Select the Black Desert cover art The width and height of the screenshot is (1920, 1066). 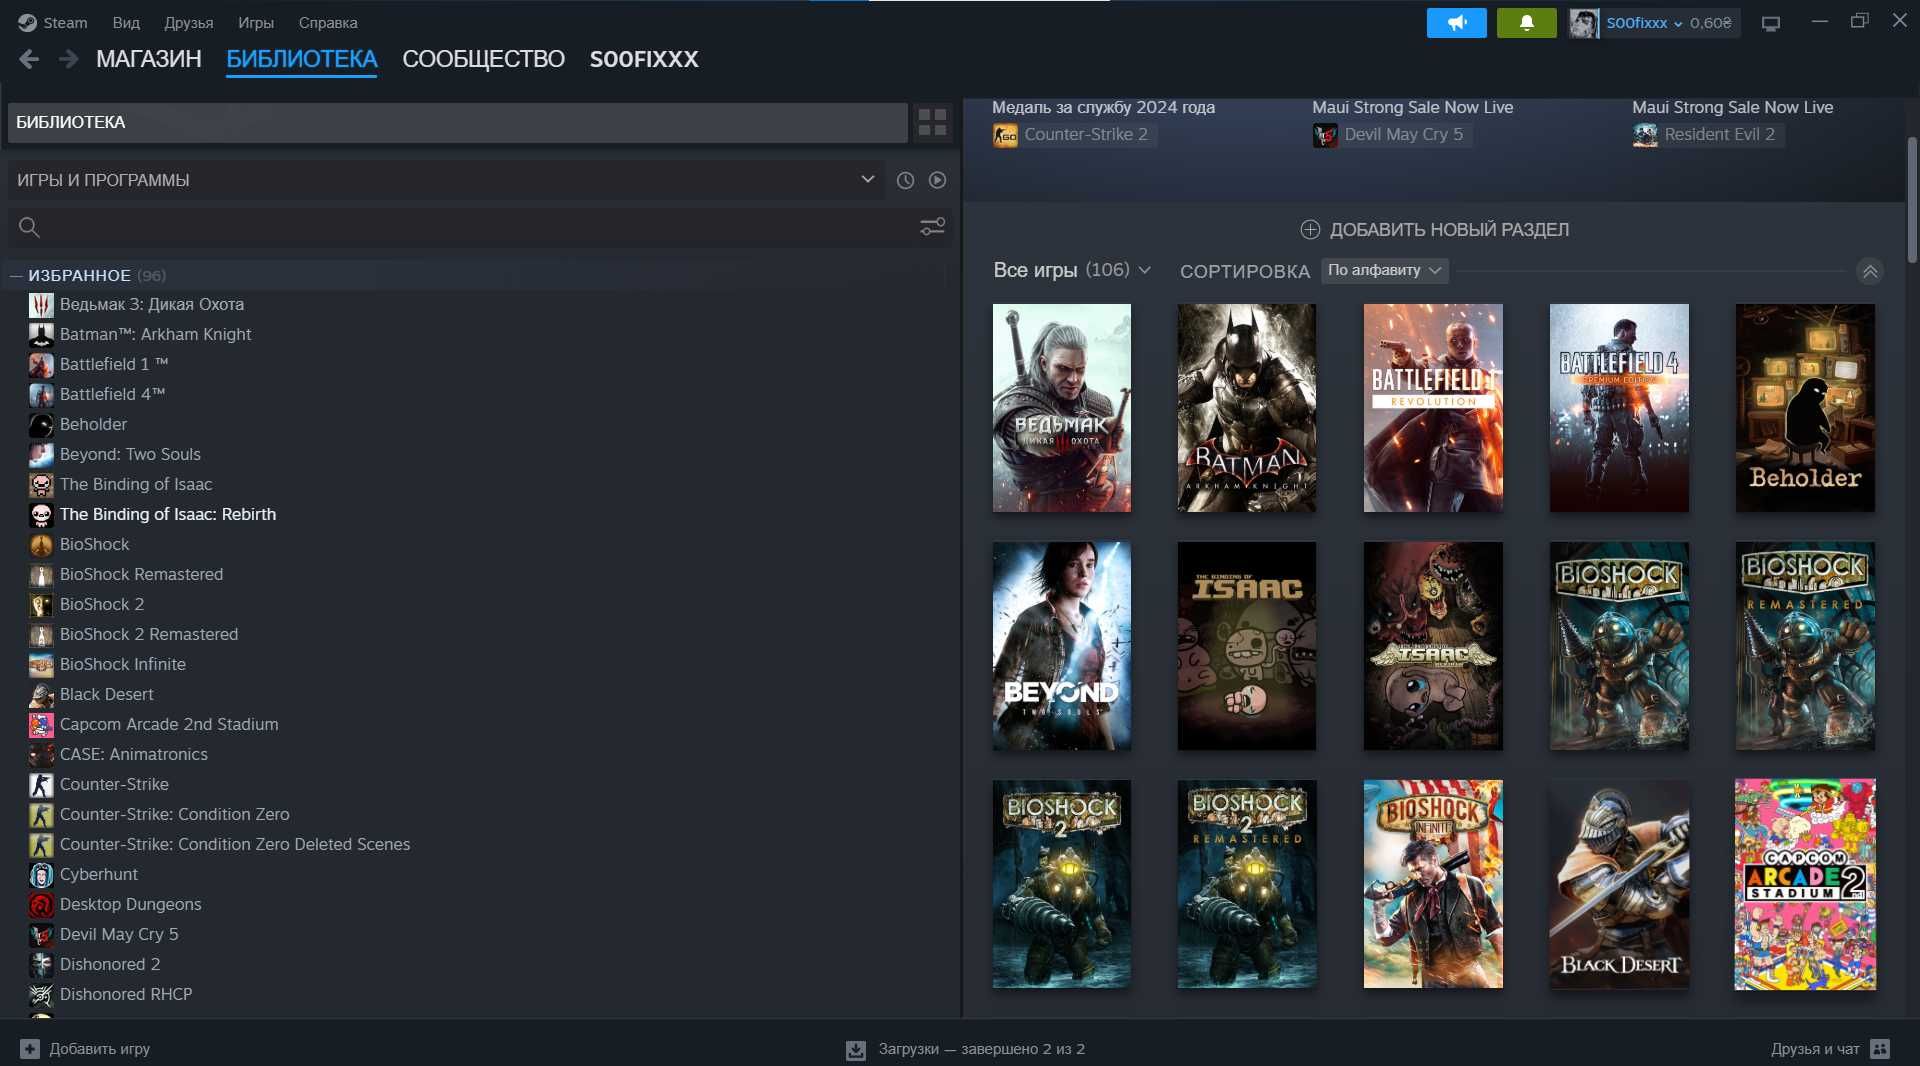pyautogui.click(x=1619, y=884)
